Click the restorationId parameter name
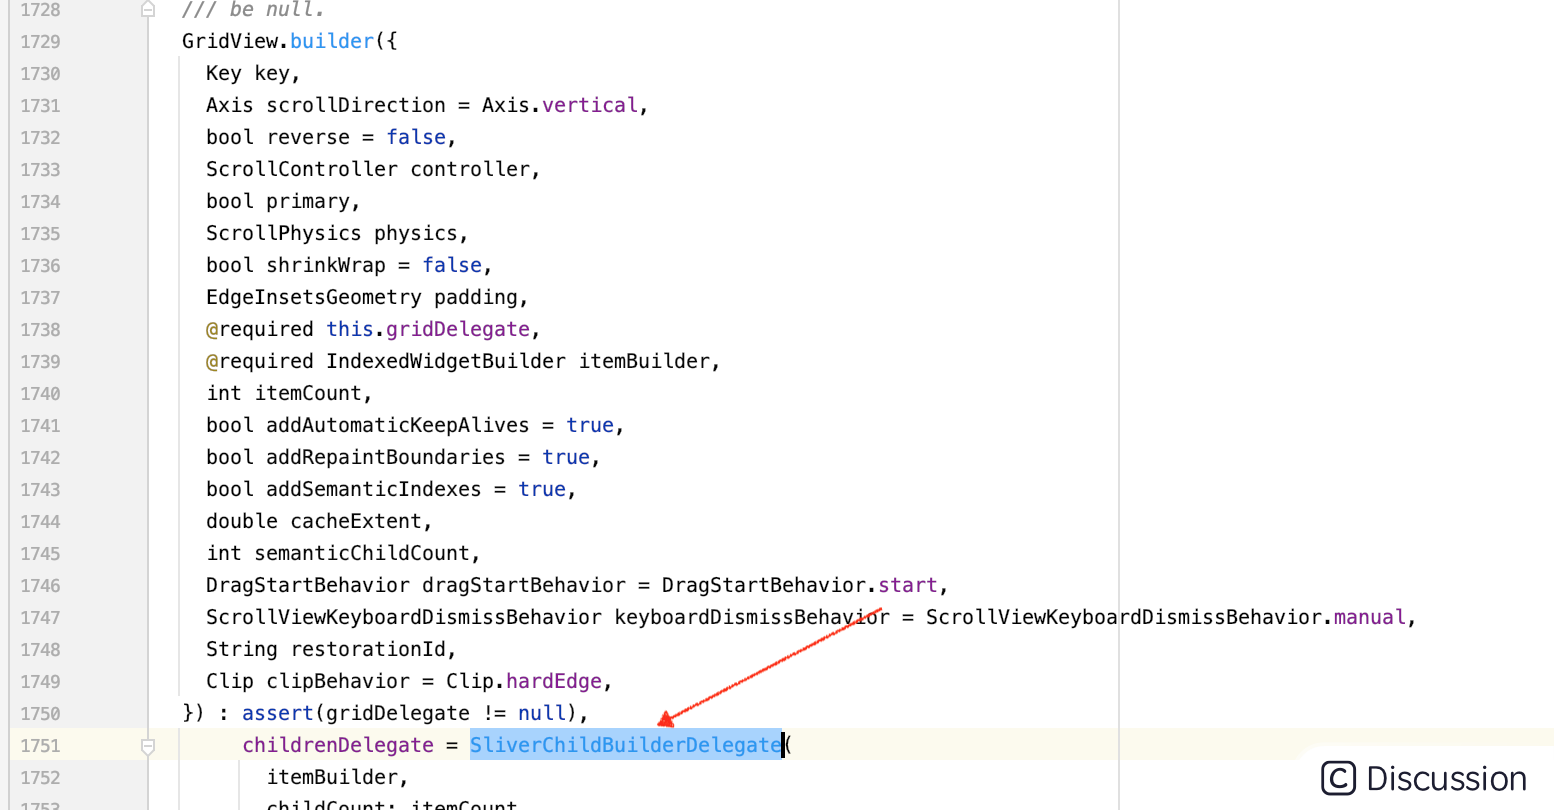 [368, 649]
